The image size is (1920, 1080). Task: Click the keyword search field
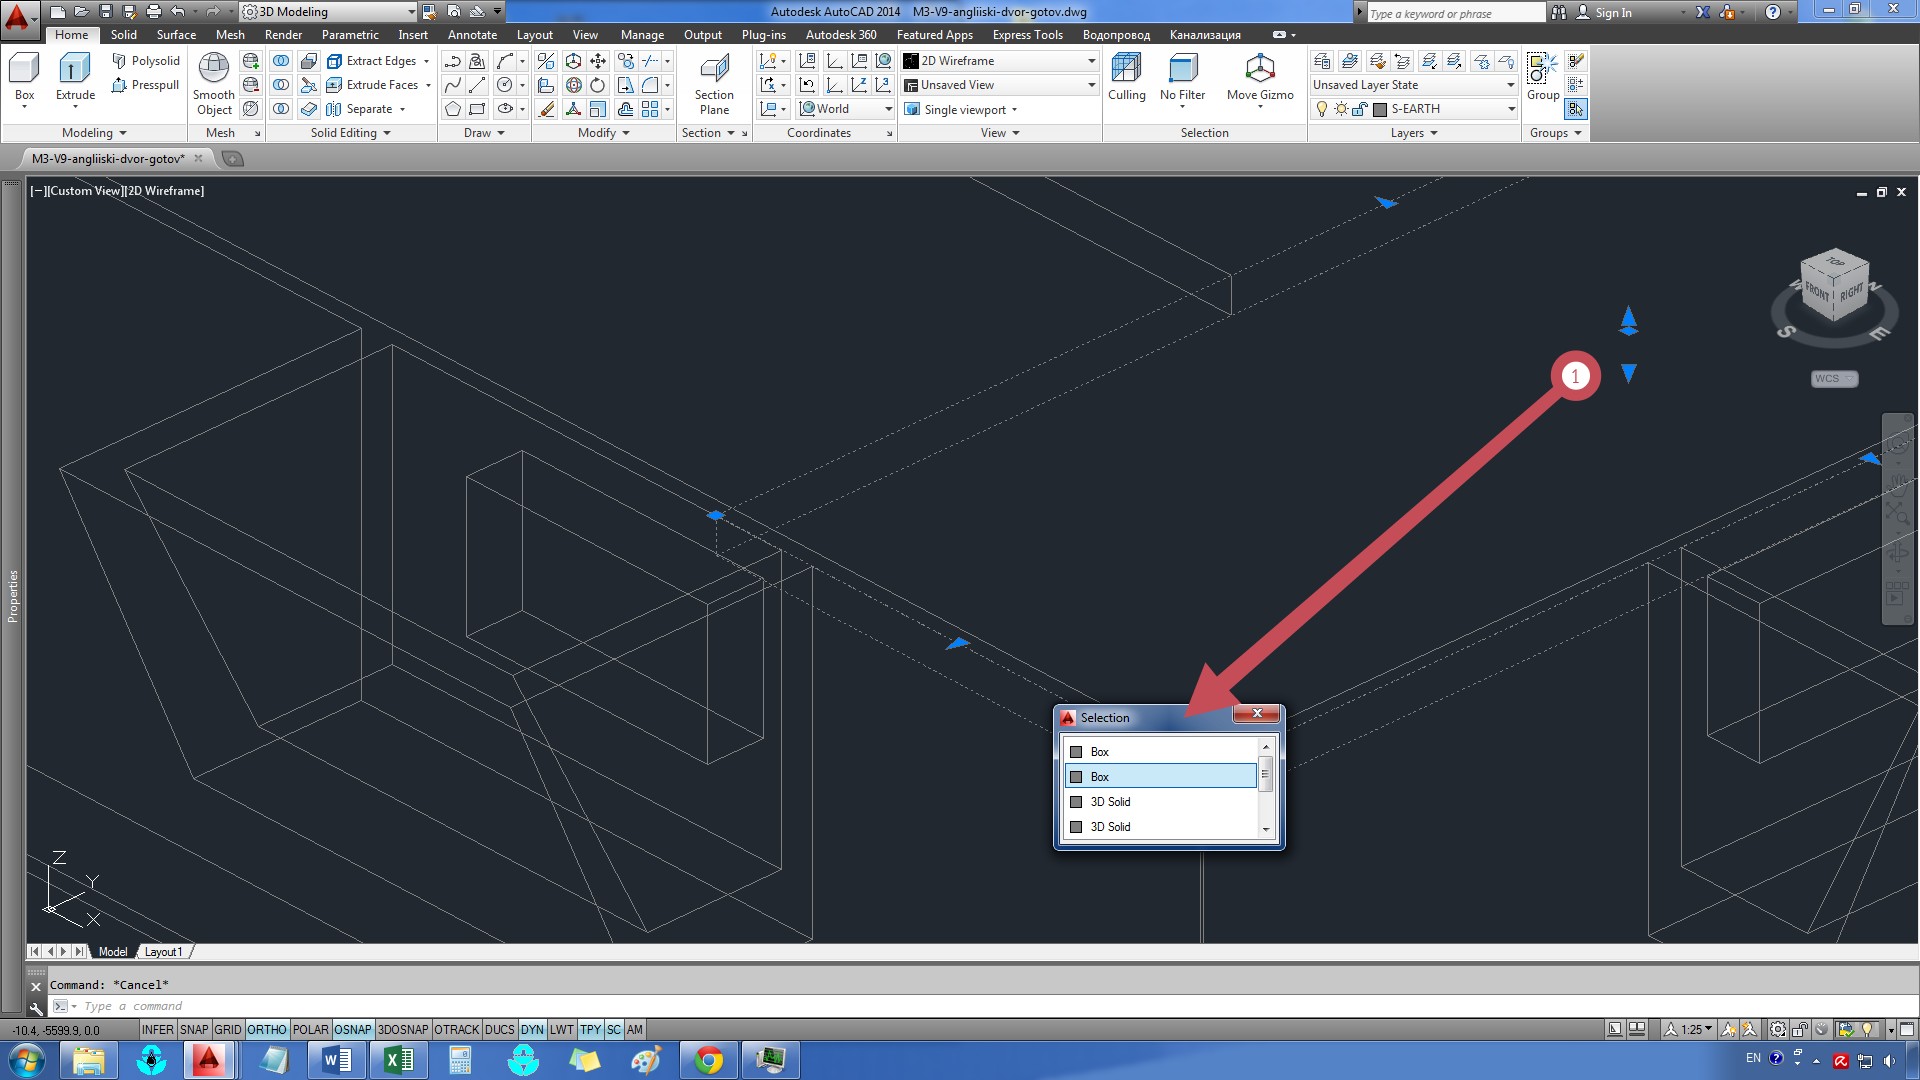(1455, 13)
